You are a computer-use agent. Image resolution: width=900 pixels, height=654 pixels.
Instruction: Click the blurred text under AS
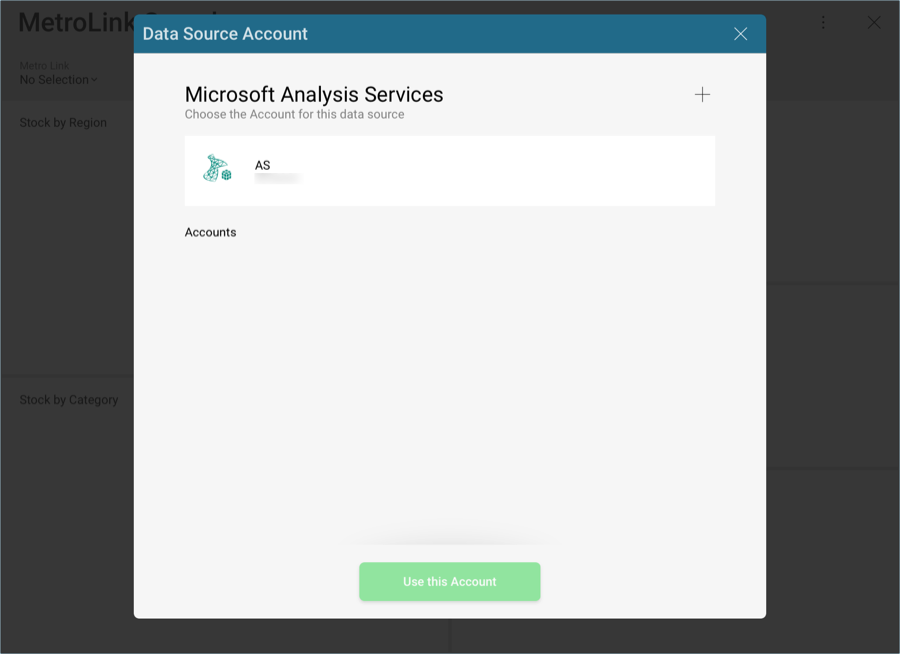pos(277,179)
